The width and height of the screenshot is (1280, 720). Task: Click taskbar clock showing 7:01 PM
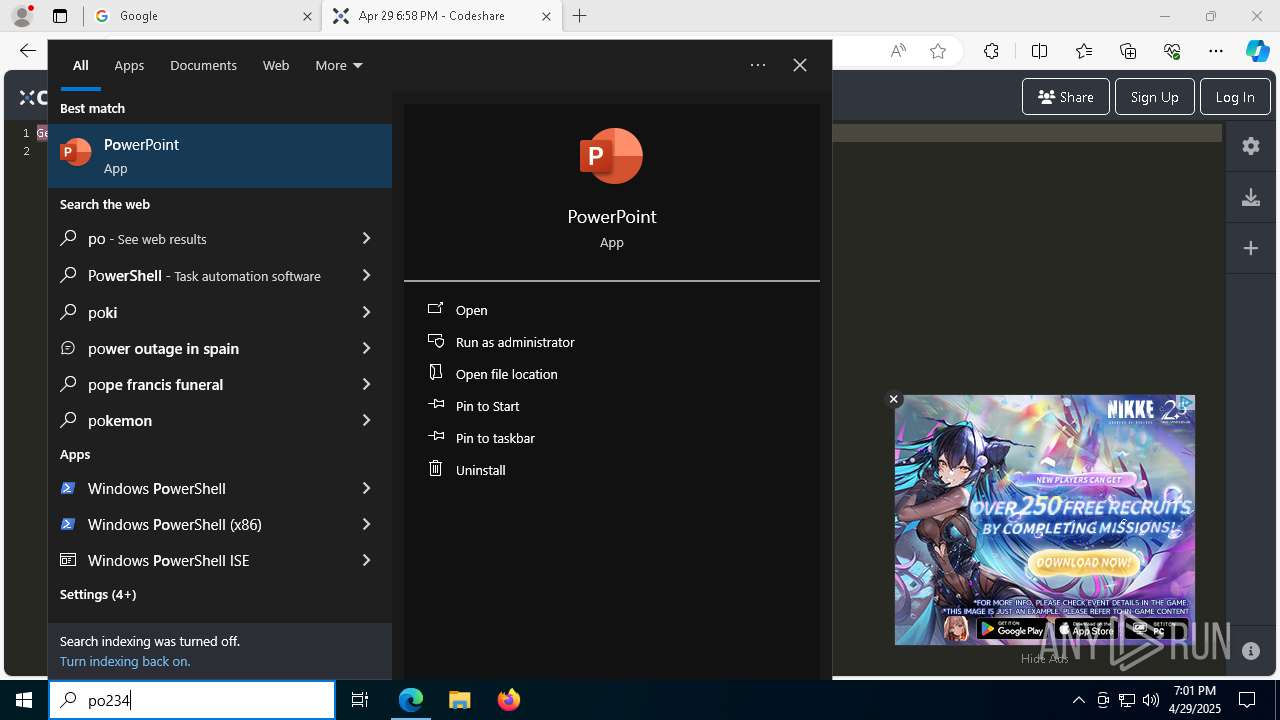[x=1194, y=700]
